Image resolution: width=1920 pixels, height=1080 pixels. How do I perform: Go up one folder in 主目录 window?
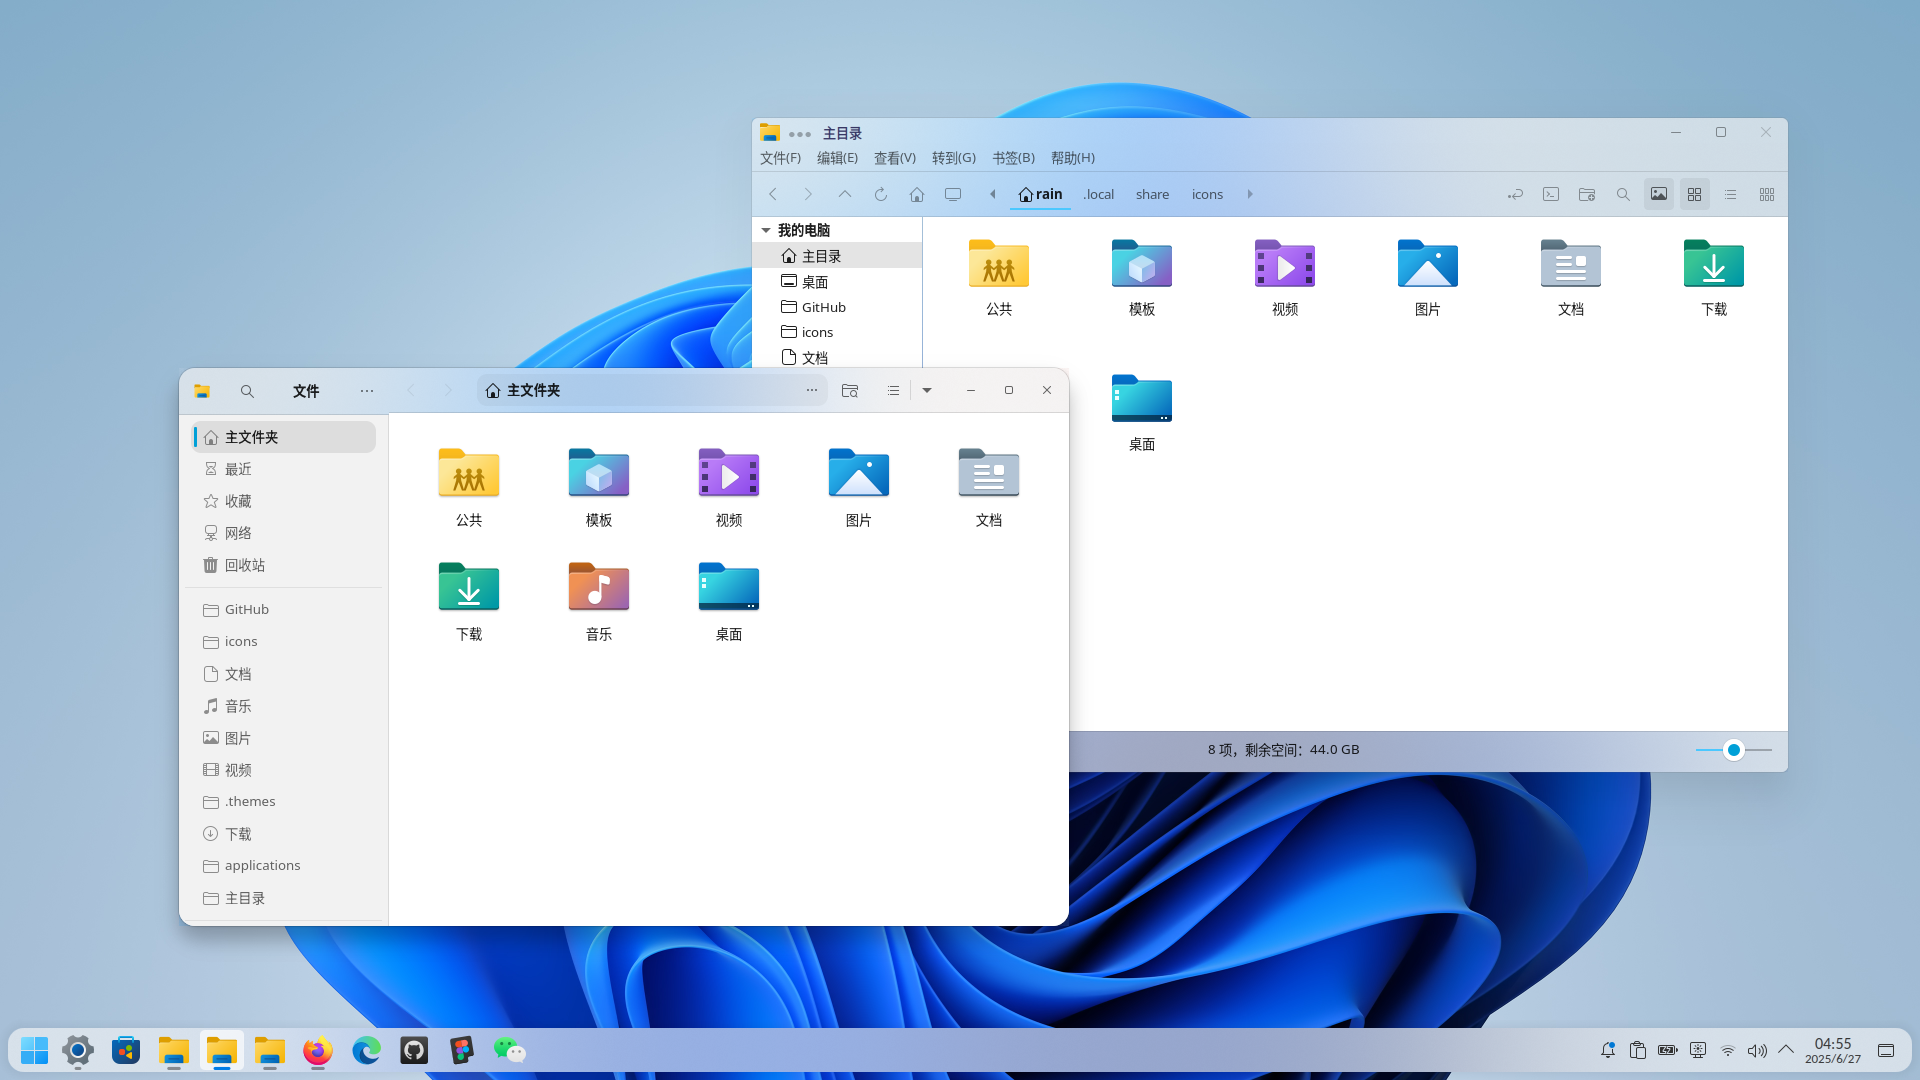(x=845, y=194)
